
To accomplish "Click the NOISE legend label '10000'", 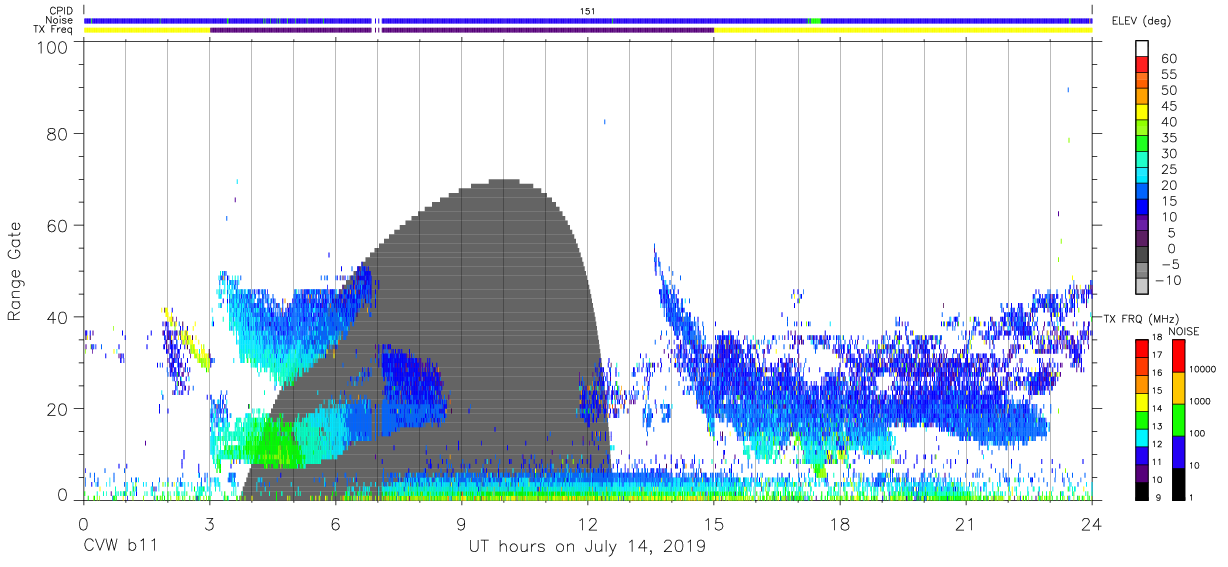I will click(x=1204, y=370).
